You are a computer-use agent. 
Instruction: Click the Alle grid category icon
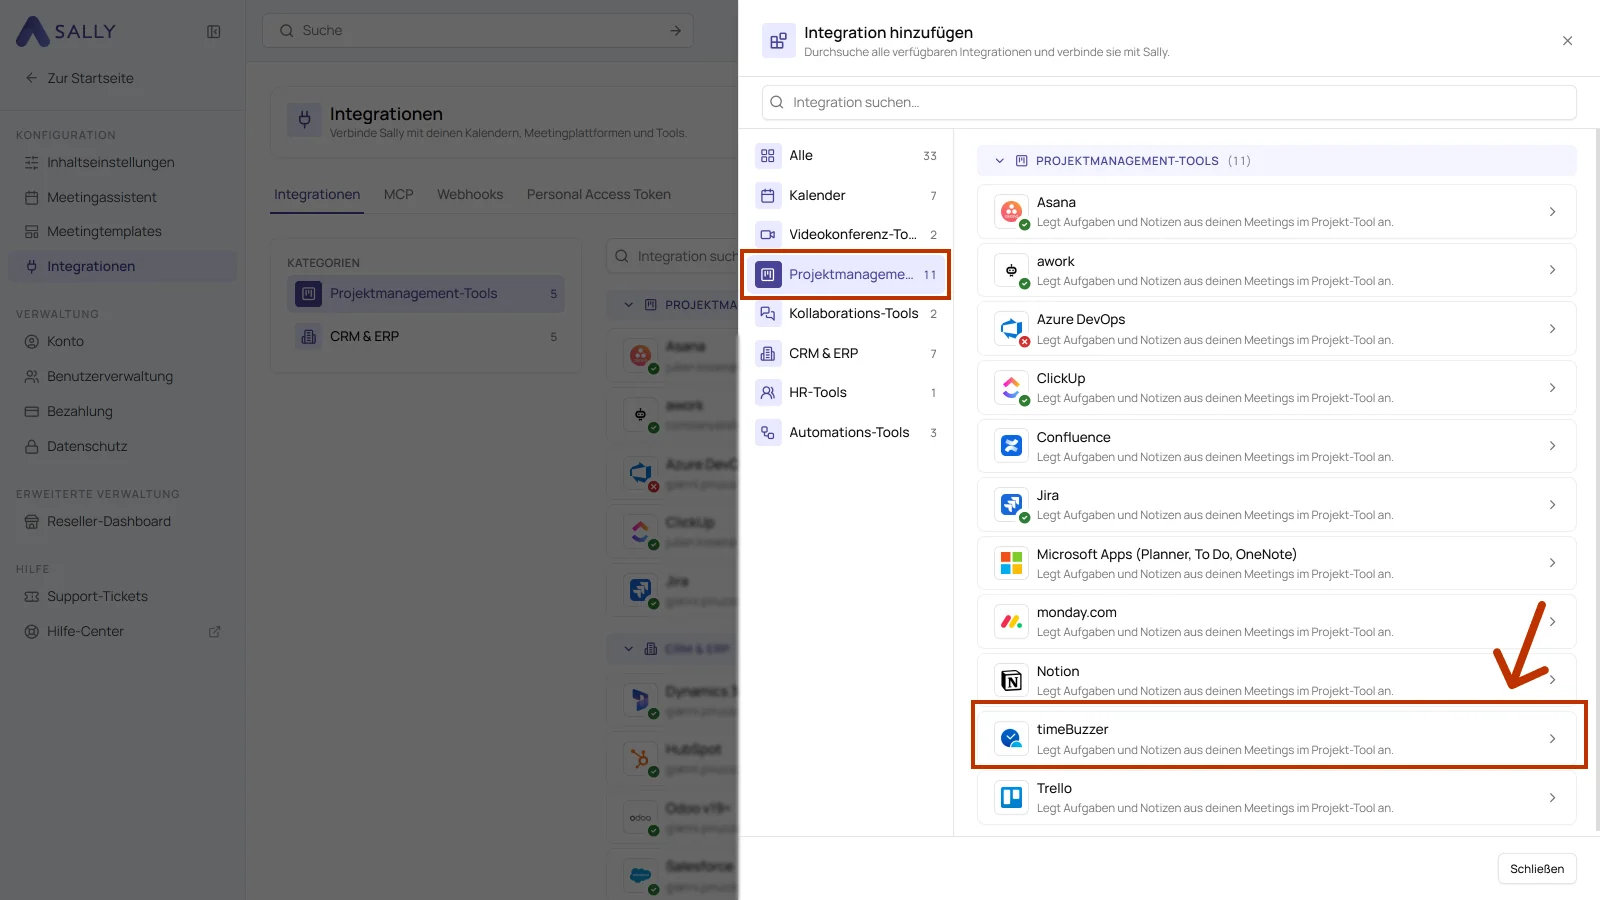click(x=768, y=155)
